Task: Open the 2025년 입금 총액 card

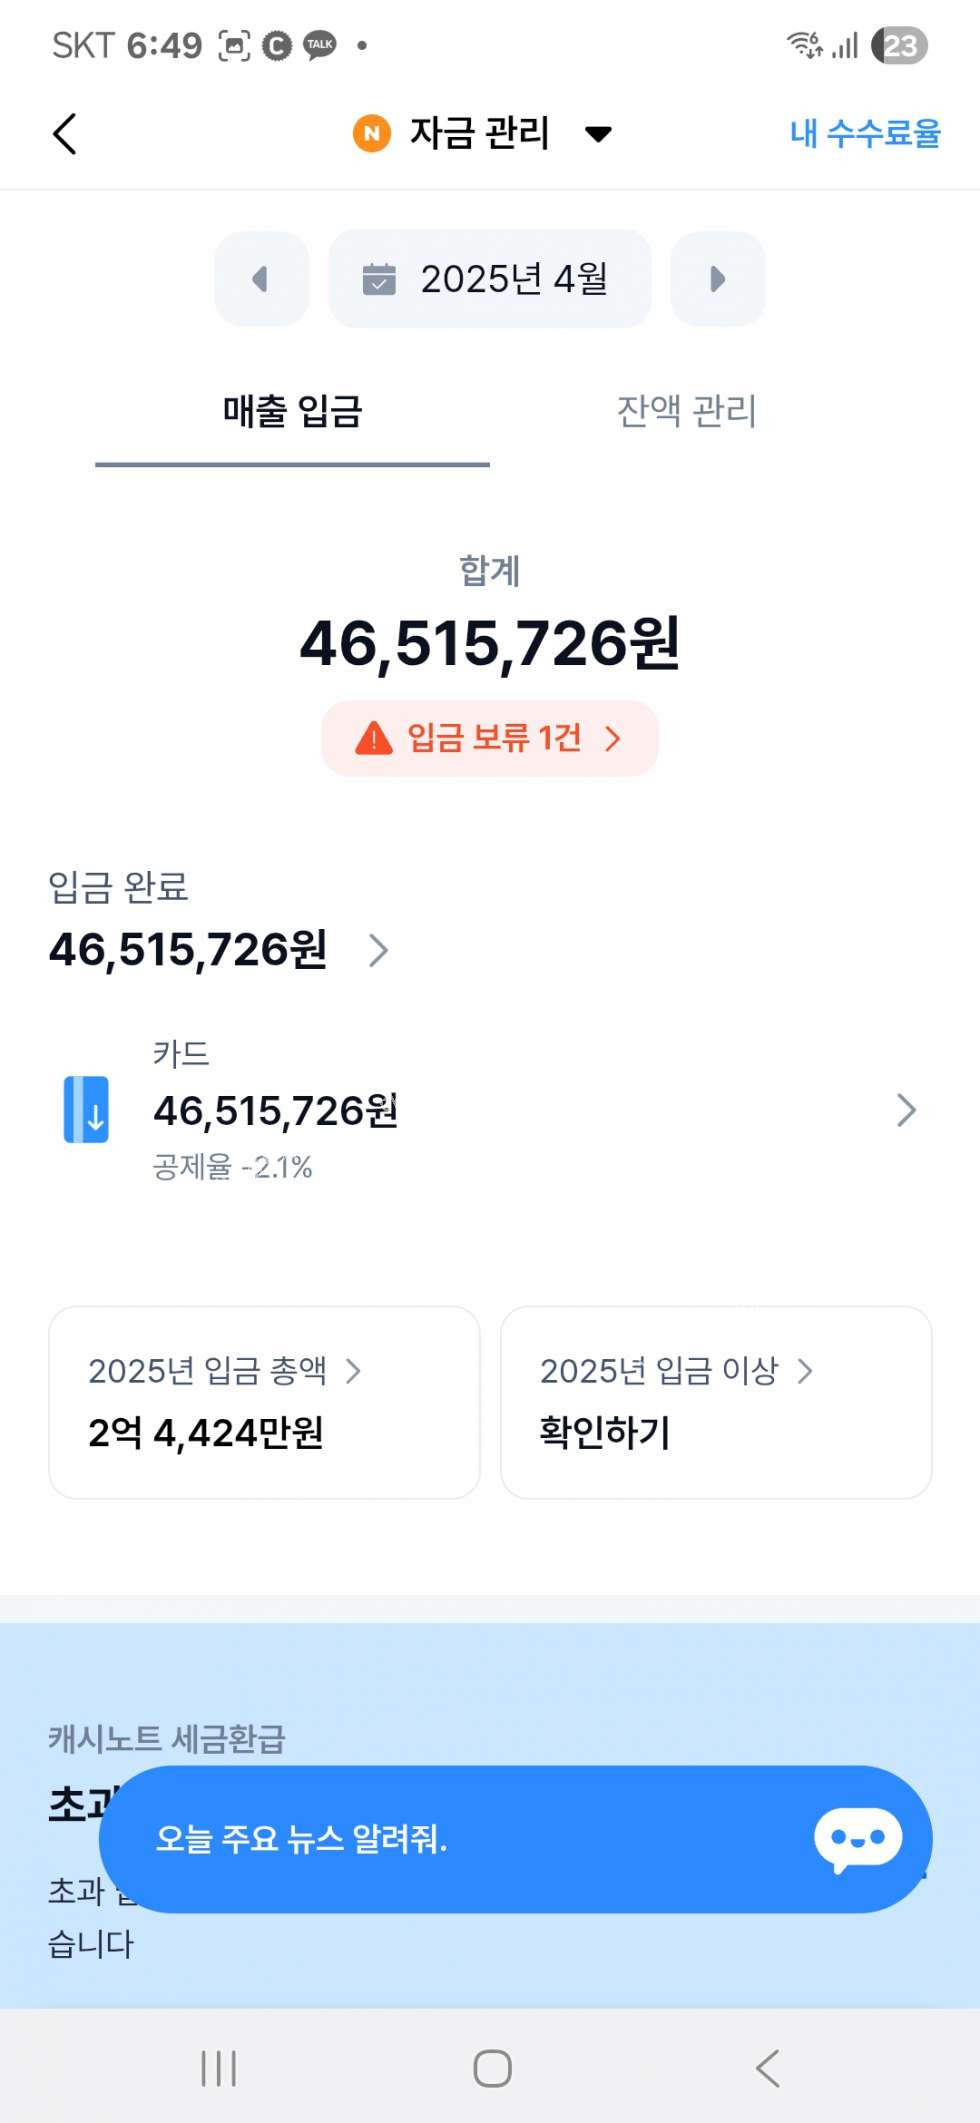Action: [264, 1402]
